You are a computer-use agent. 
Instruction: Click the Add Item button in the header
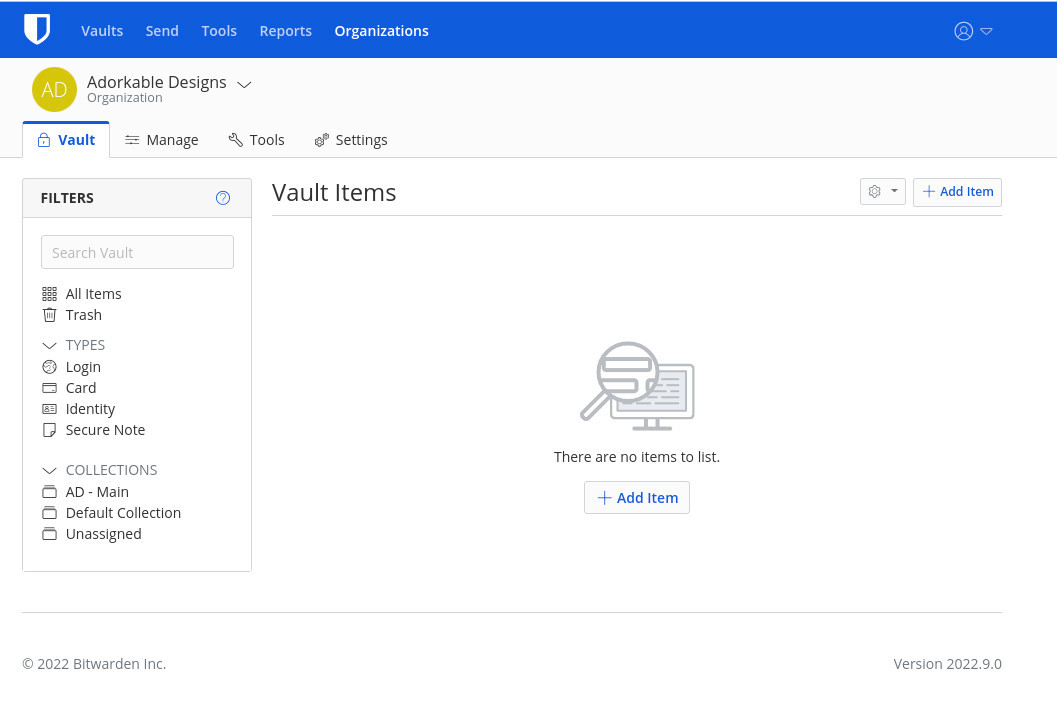pyautogui.click(x=957, y=192)
